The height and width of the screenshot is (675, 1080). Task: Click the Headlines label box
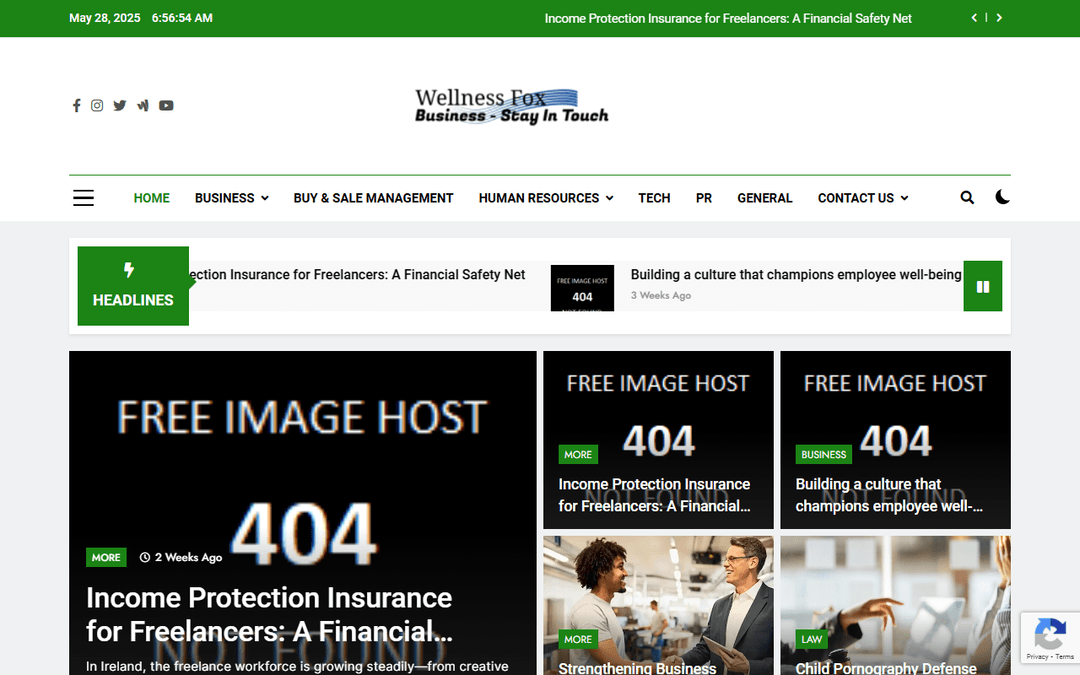pos(133,286)
